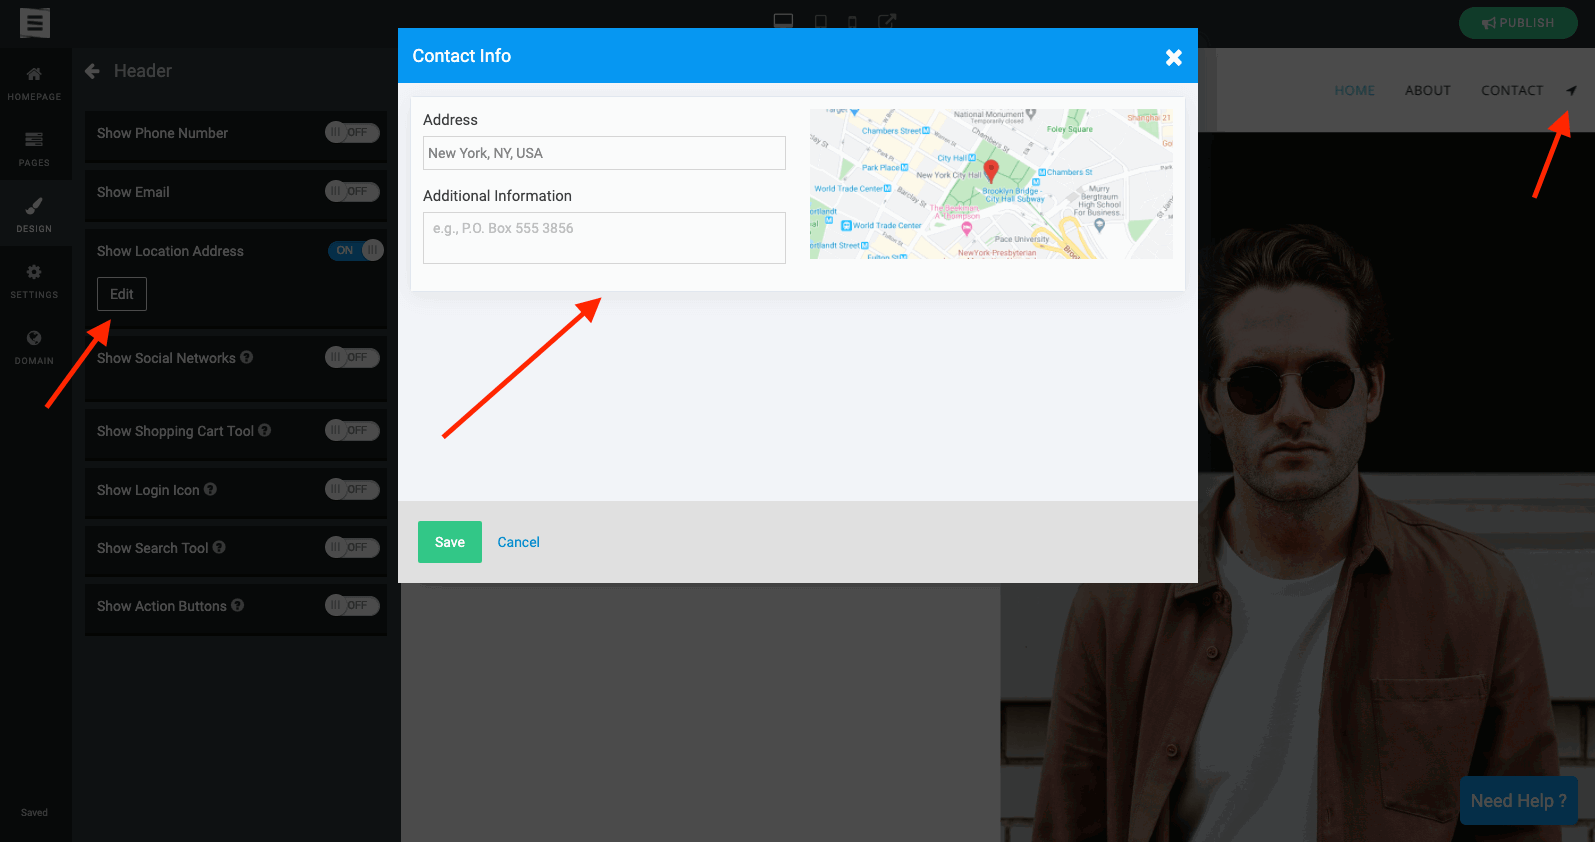Switch to mobile preview icon

tap(852, 22)
